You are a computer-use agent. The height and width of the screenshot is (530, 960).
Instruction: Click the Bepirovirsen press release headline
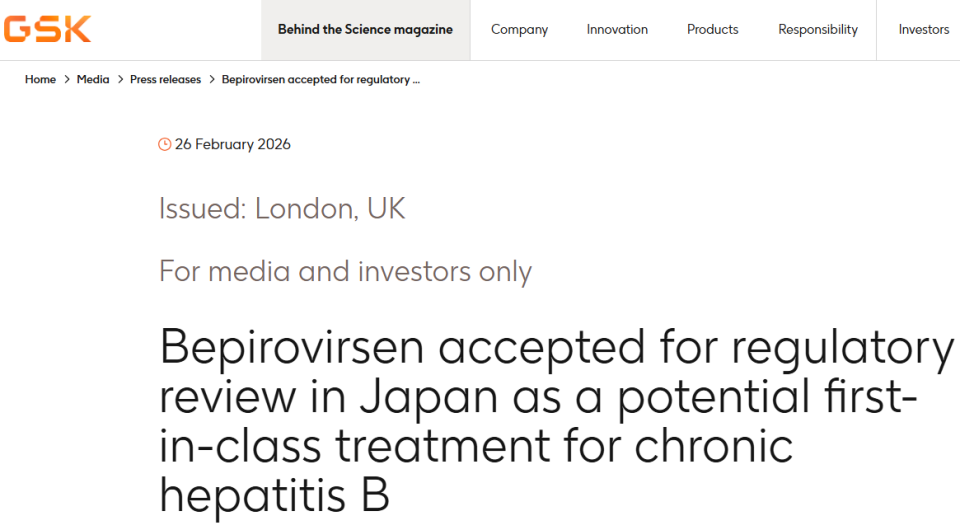tap(556, 421)
